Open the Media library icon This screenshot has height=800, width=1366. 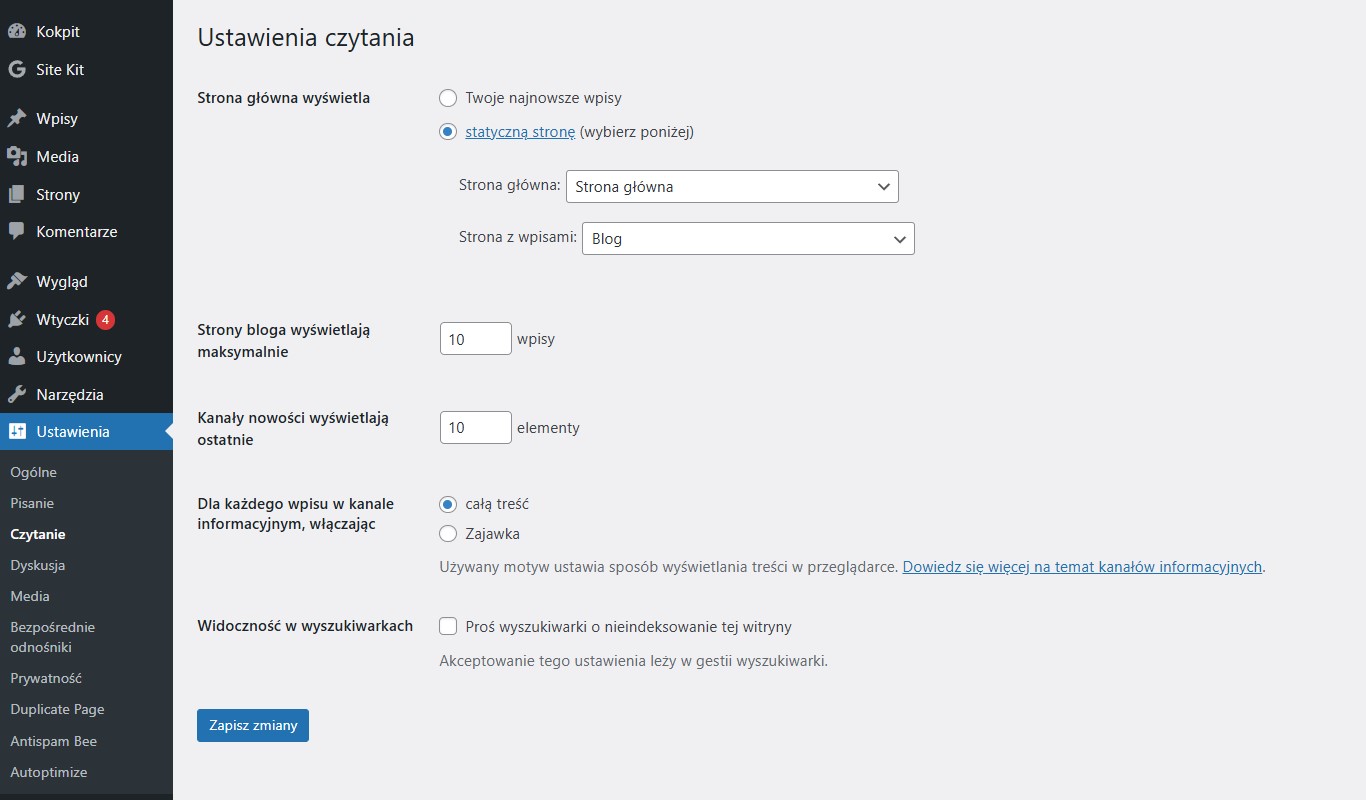pos(16,156)
